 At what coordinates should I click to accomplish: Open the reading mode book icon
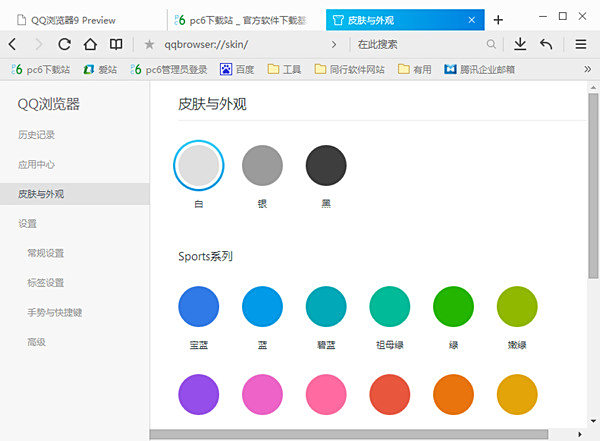tap(116, 44)
